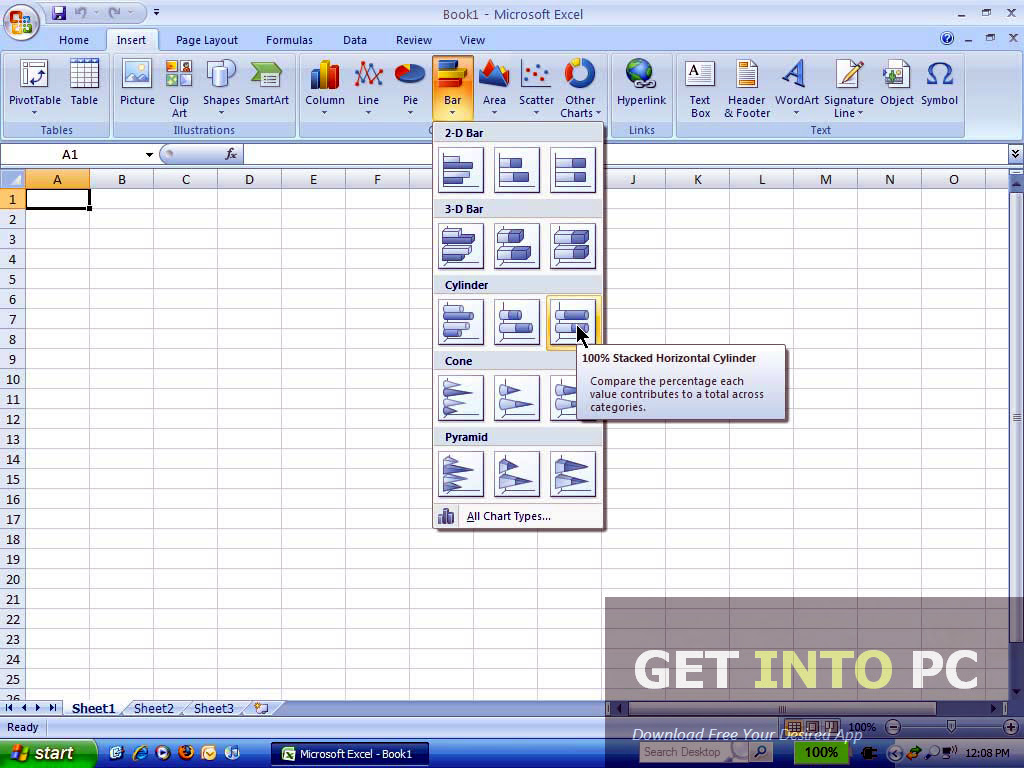Pick 100% Stacked Bar in 3-D chart
Screen dimensions: 1024x768
pos(573,246)
